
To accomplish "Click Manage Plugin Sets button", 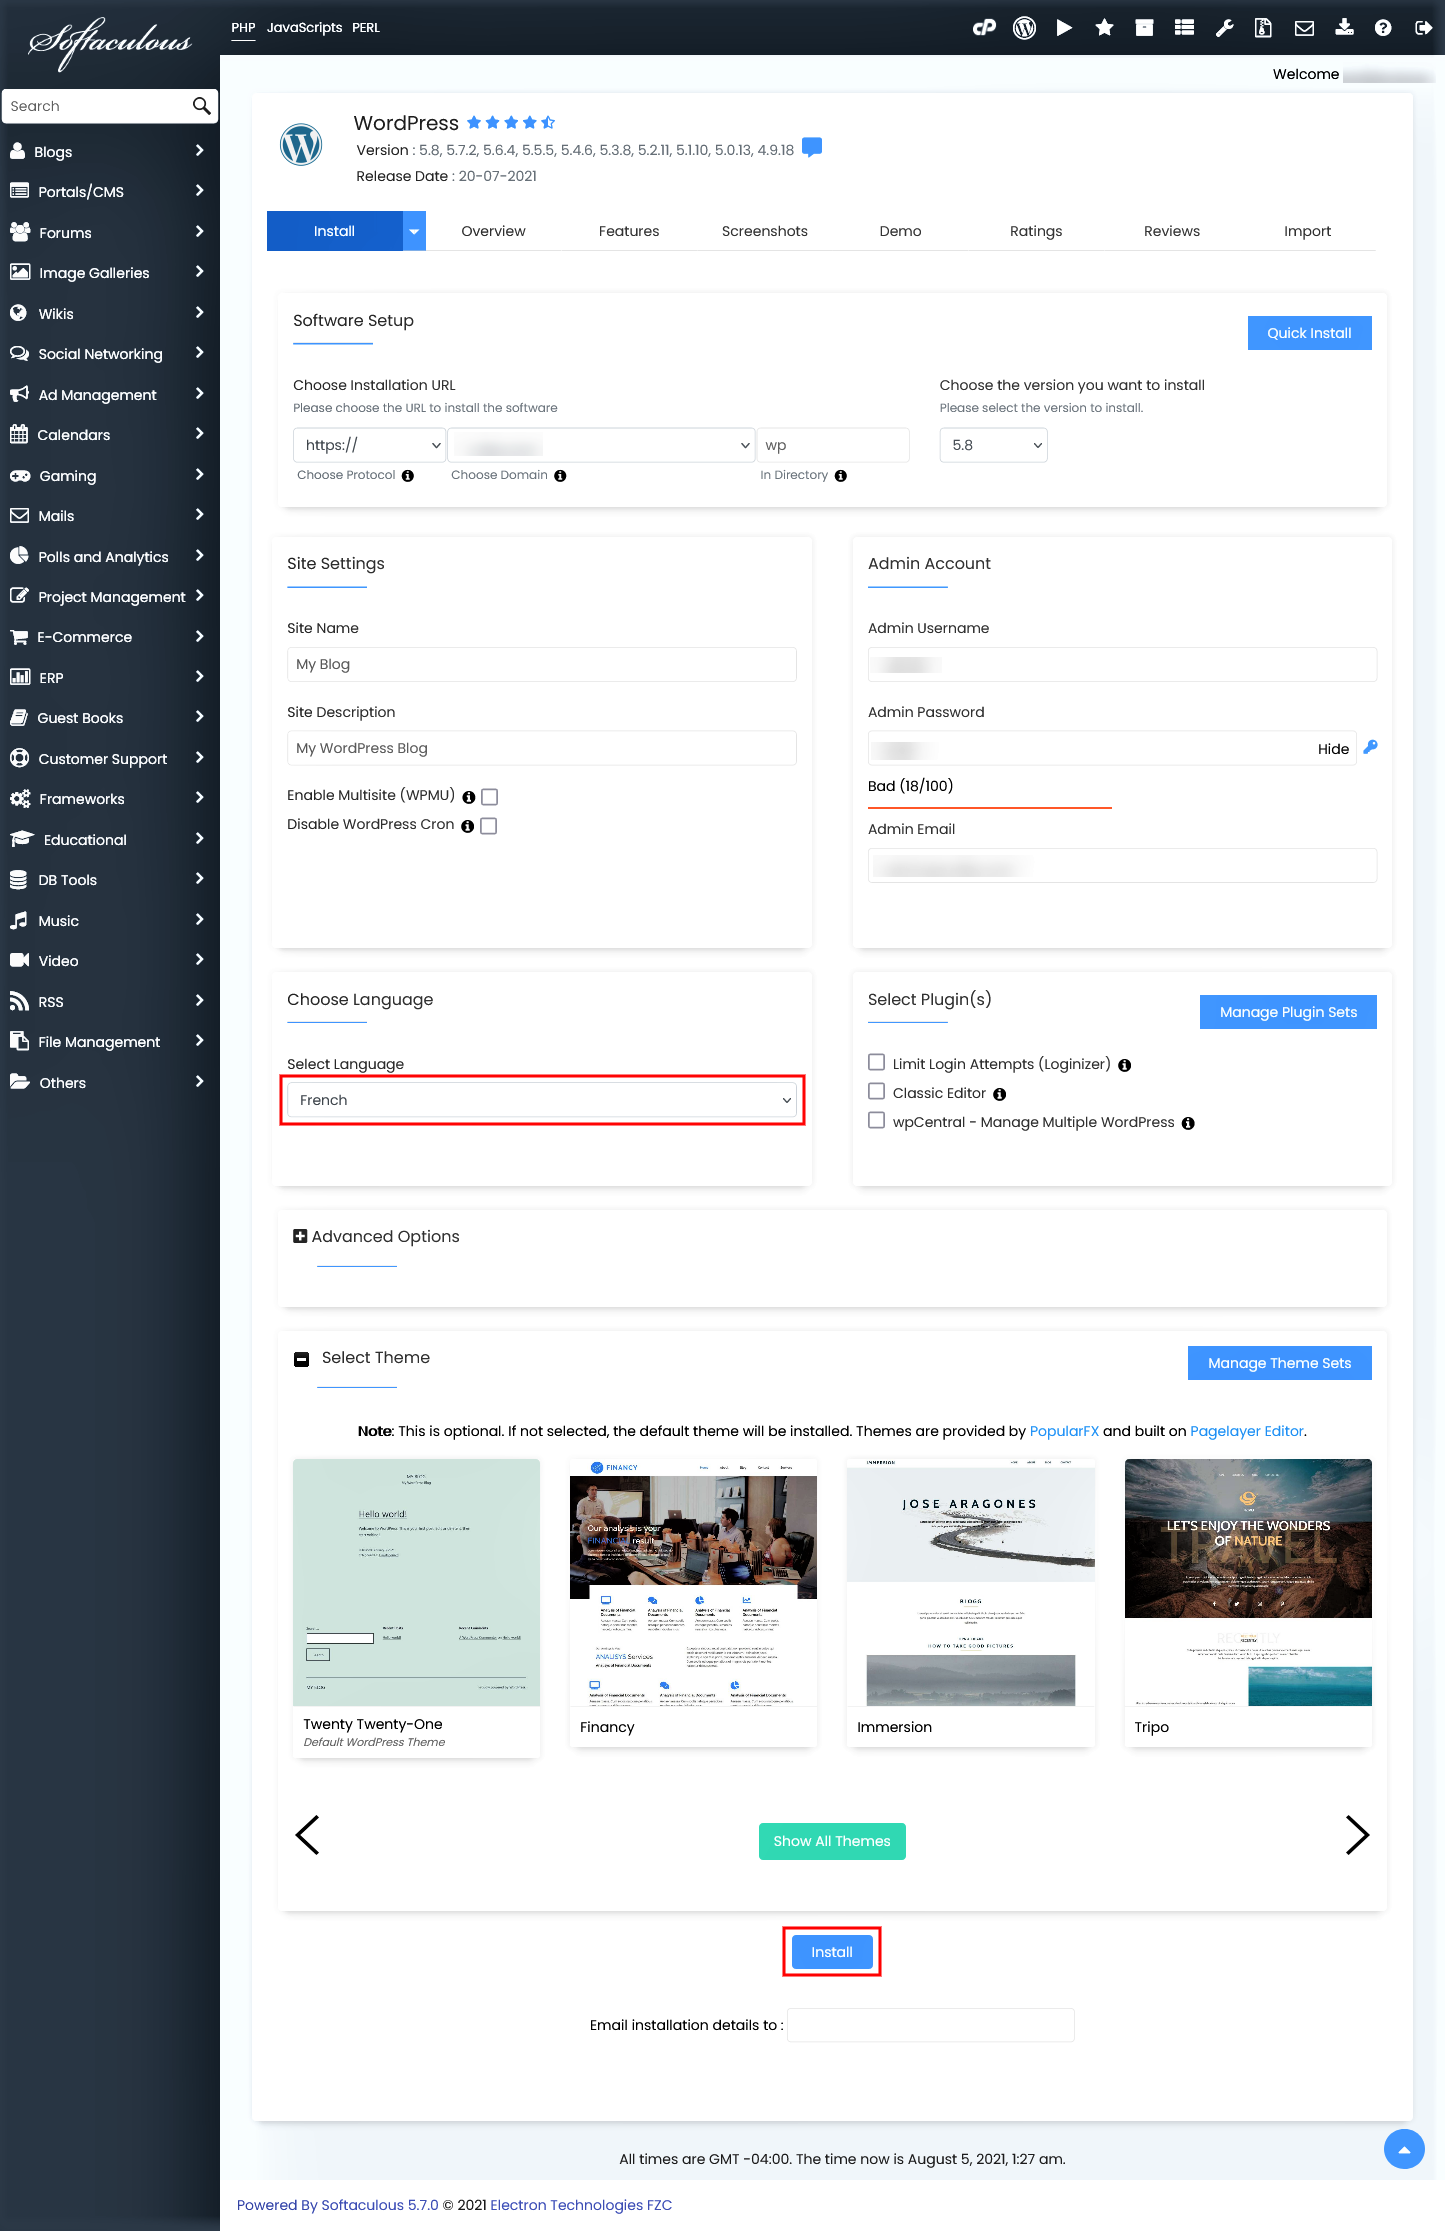I will tap(1288, 1012).
